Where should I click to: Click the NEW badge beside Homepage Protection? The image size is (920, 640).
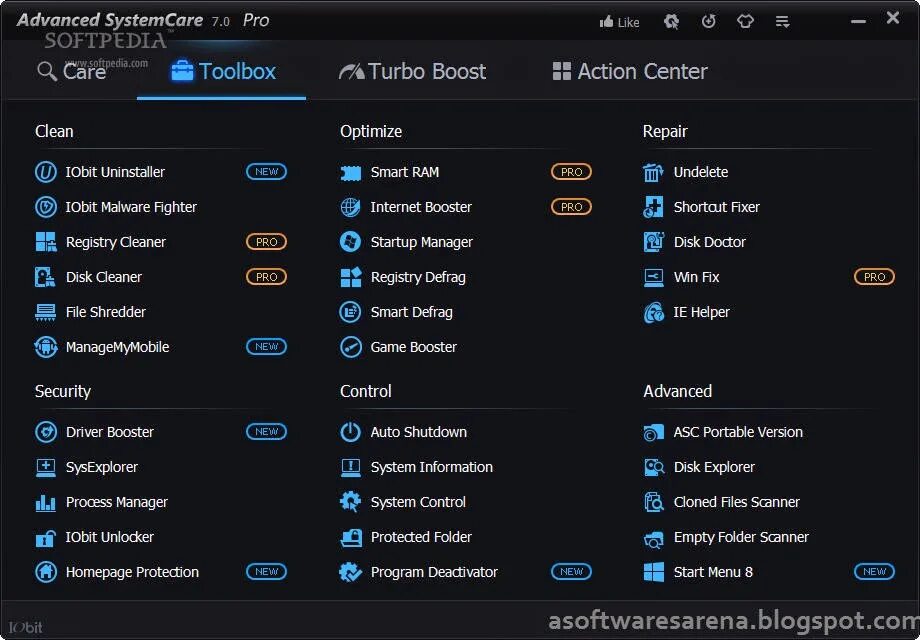pos(266,571)
